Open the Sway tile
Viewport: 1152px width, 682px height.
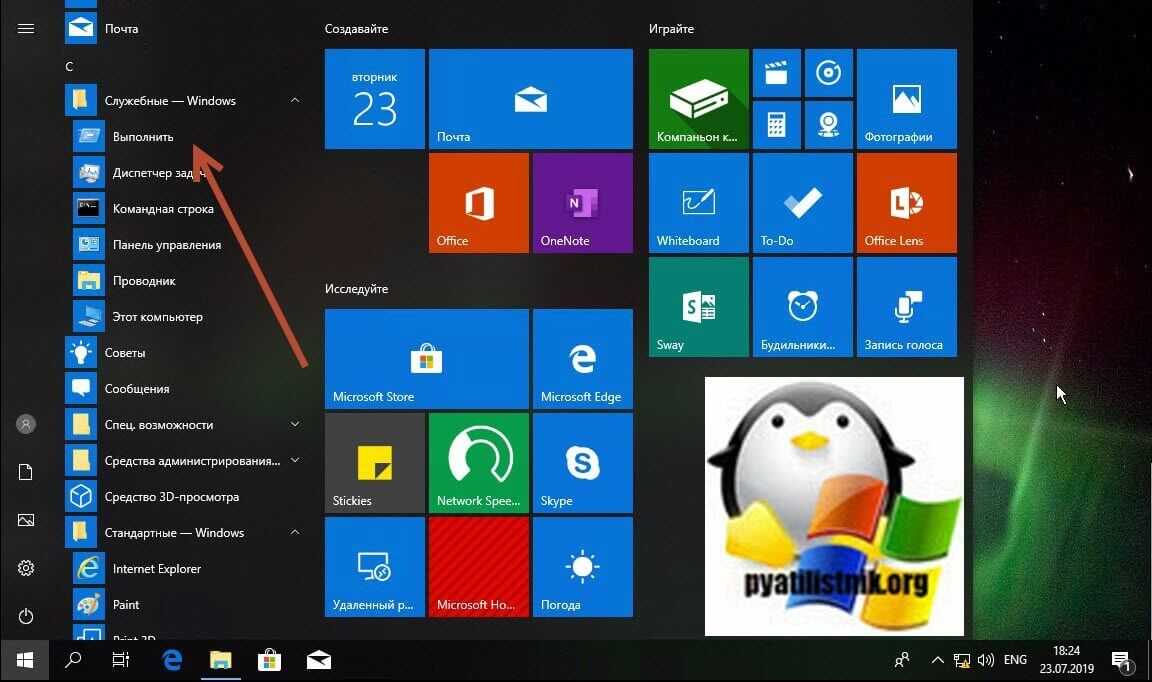698,307
